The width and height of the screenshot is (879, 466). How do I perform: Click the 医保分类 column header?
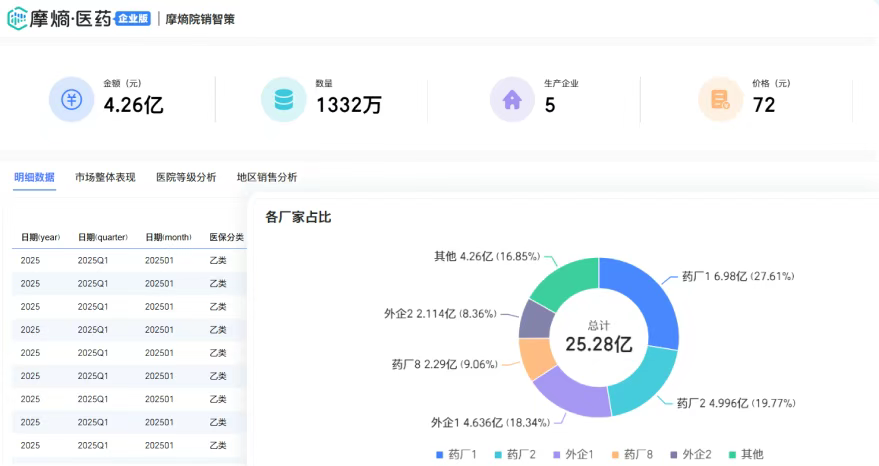(226, 237)
